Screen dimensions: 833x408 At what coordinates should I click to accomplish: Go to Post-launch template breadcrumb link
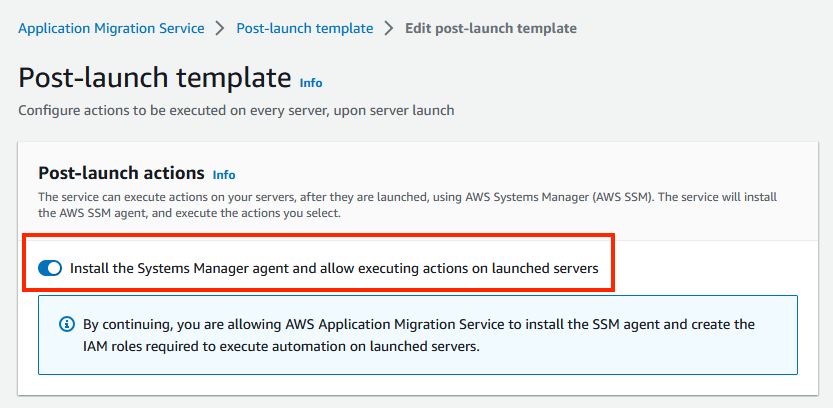(x=304, y=28)
